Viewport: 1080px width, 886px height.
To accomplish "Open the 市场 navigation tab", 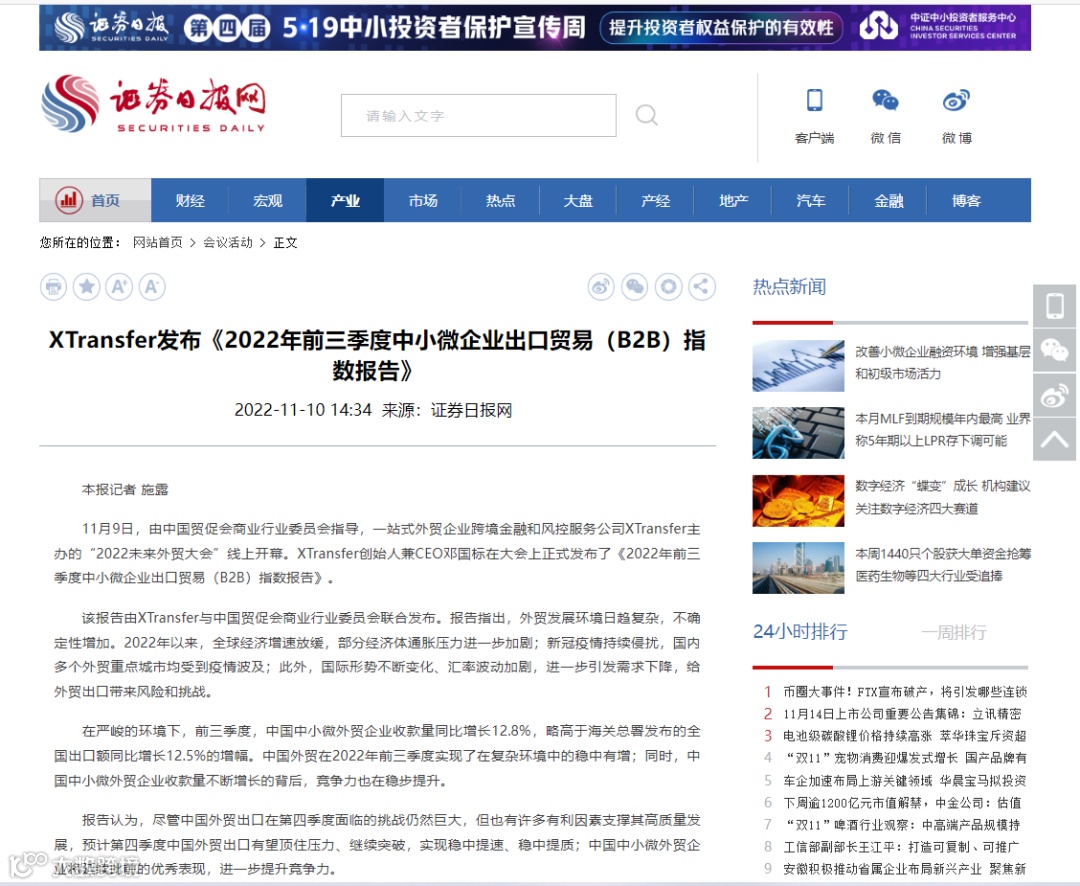I will tap(423, 200).
